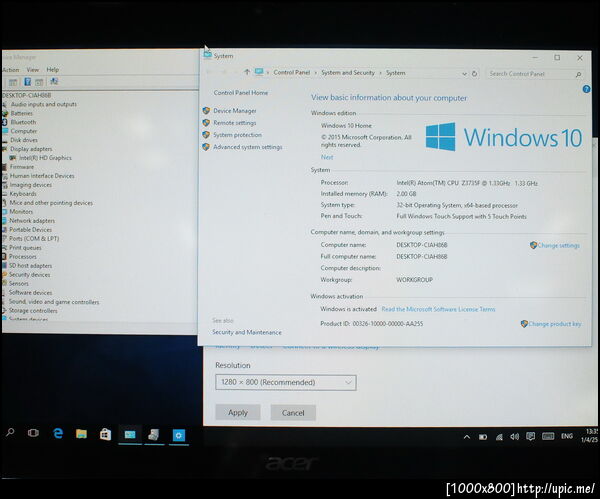The height and width of the screenshot is (499, 600).
Task: Open File Explorer from taskbar
Action: click(81, 434)
